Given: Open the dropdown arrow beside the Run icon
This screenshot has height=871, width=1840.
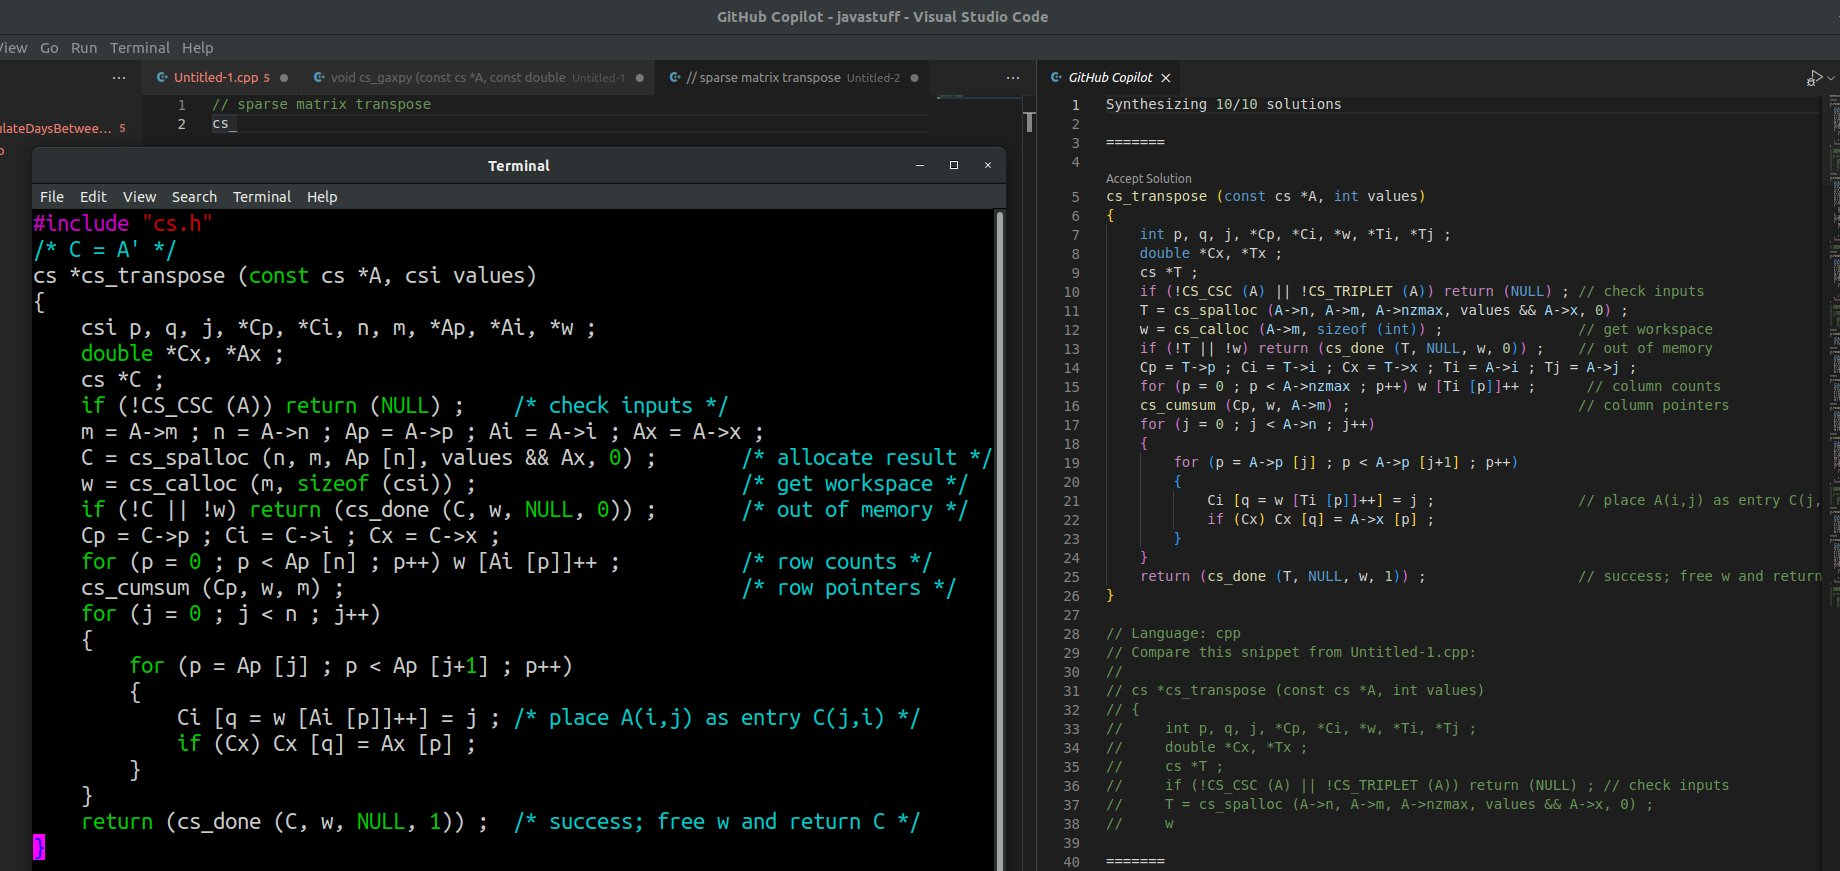Looking at the screenshot, I should coord(1831,78).
